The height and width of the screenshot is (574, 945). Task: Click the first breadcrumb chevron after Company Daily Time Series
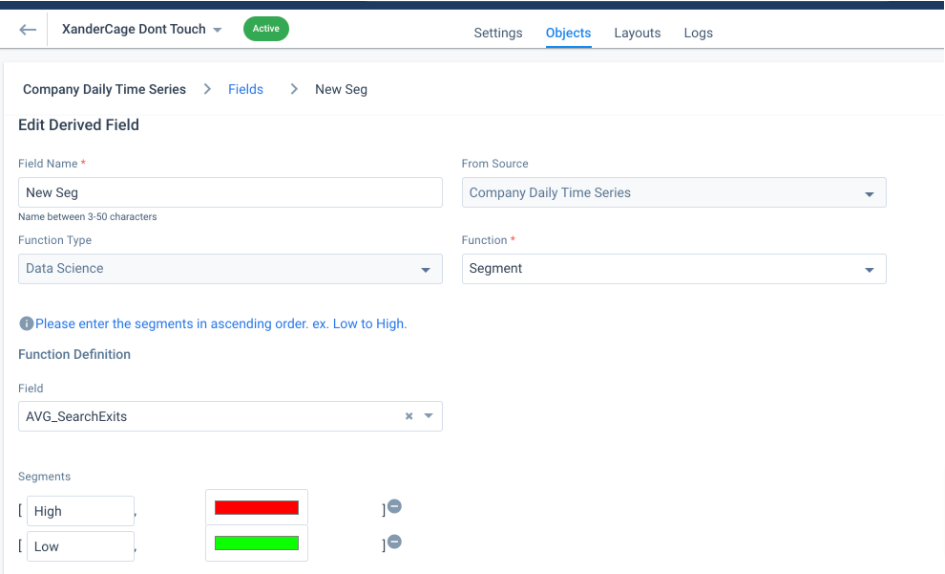(x=207, y=89)
